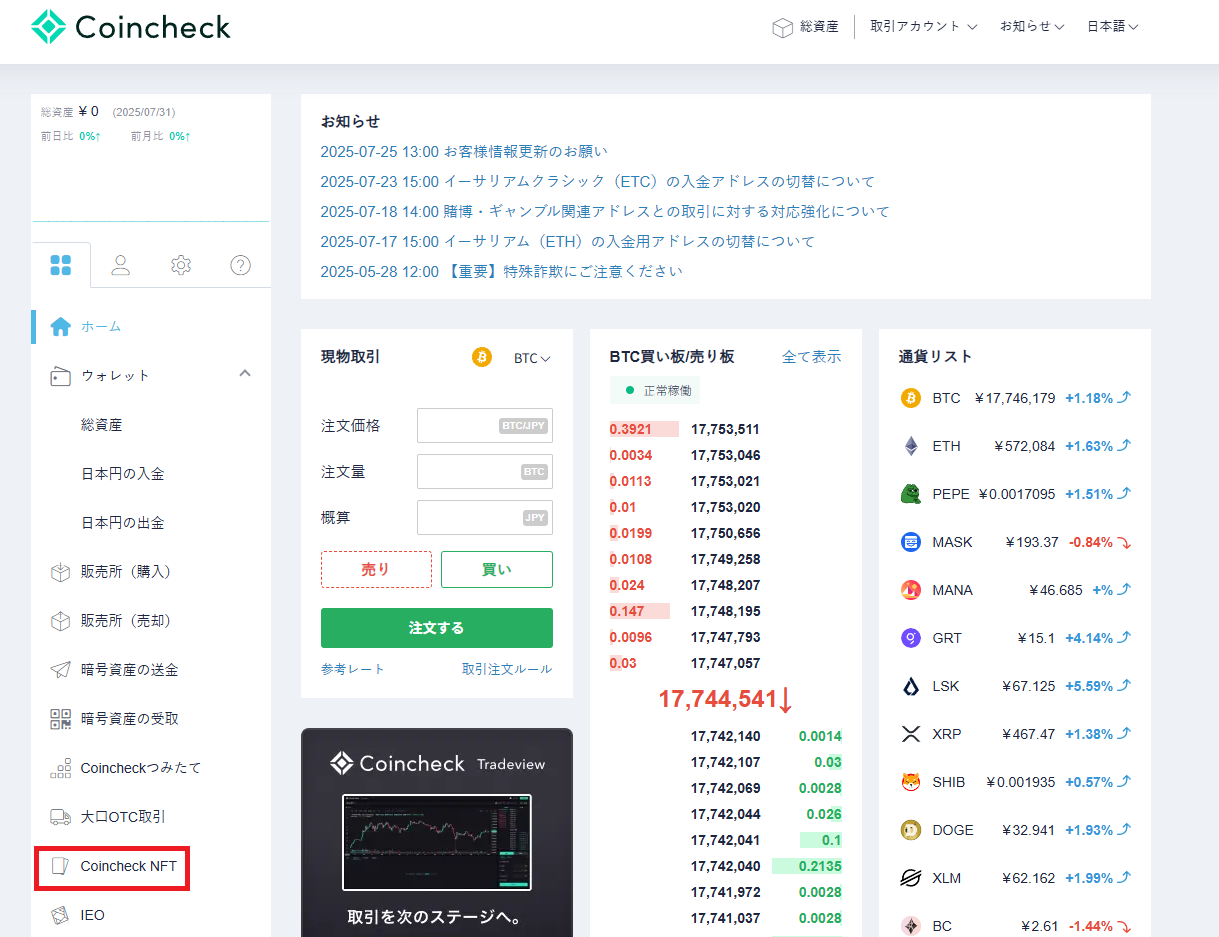The image size is (1219, 937).
Task: Select the dashboard grid tab icon
Action: pyautogui.click(x=61, y=265)
